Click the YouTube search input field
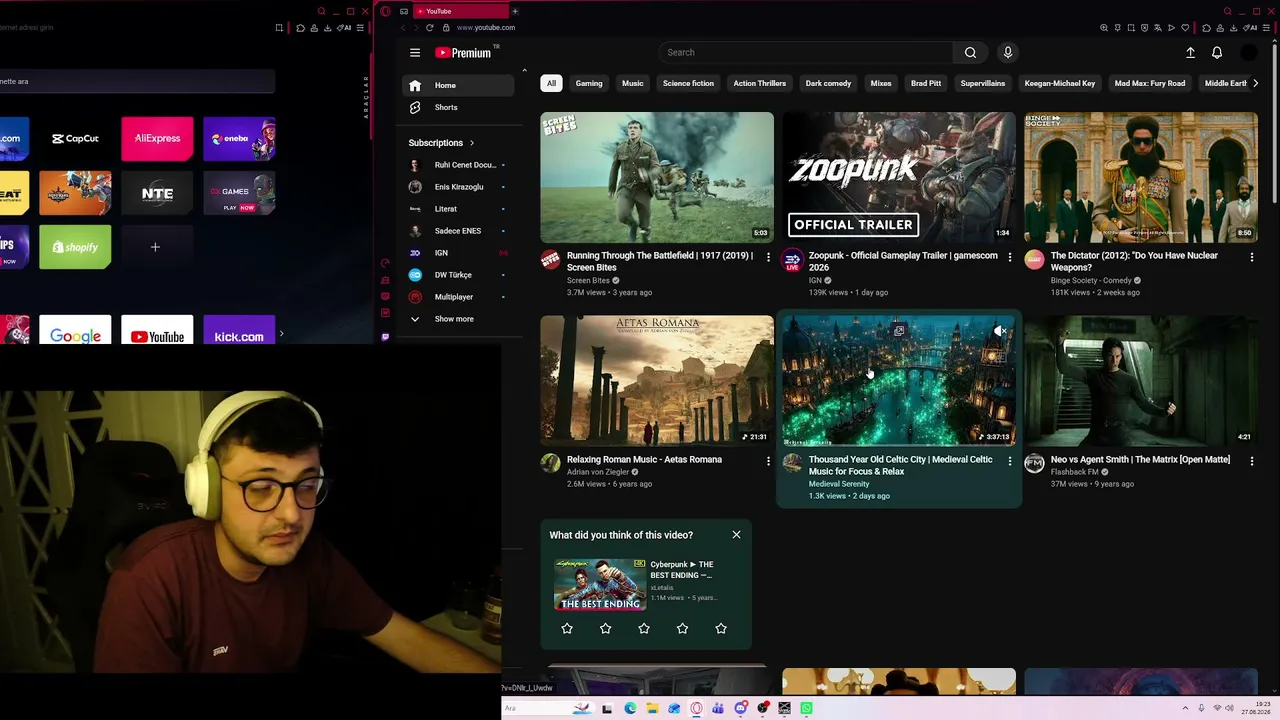The image size is (1280, 720). (805, 53)
